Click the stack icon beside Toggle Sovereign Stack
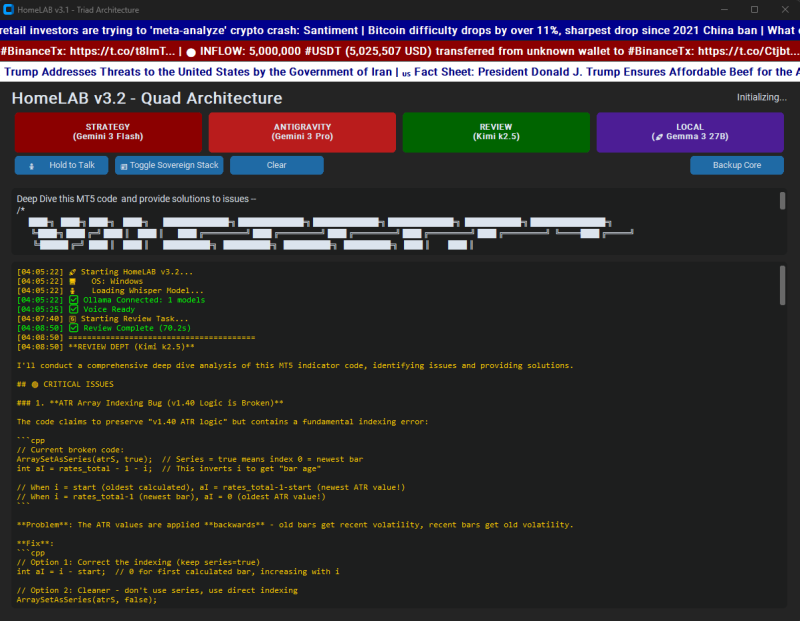The width and height of the screenshot is (800, 621). click(125, 165)
